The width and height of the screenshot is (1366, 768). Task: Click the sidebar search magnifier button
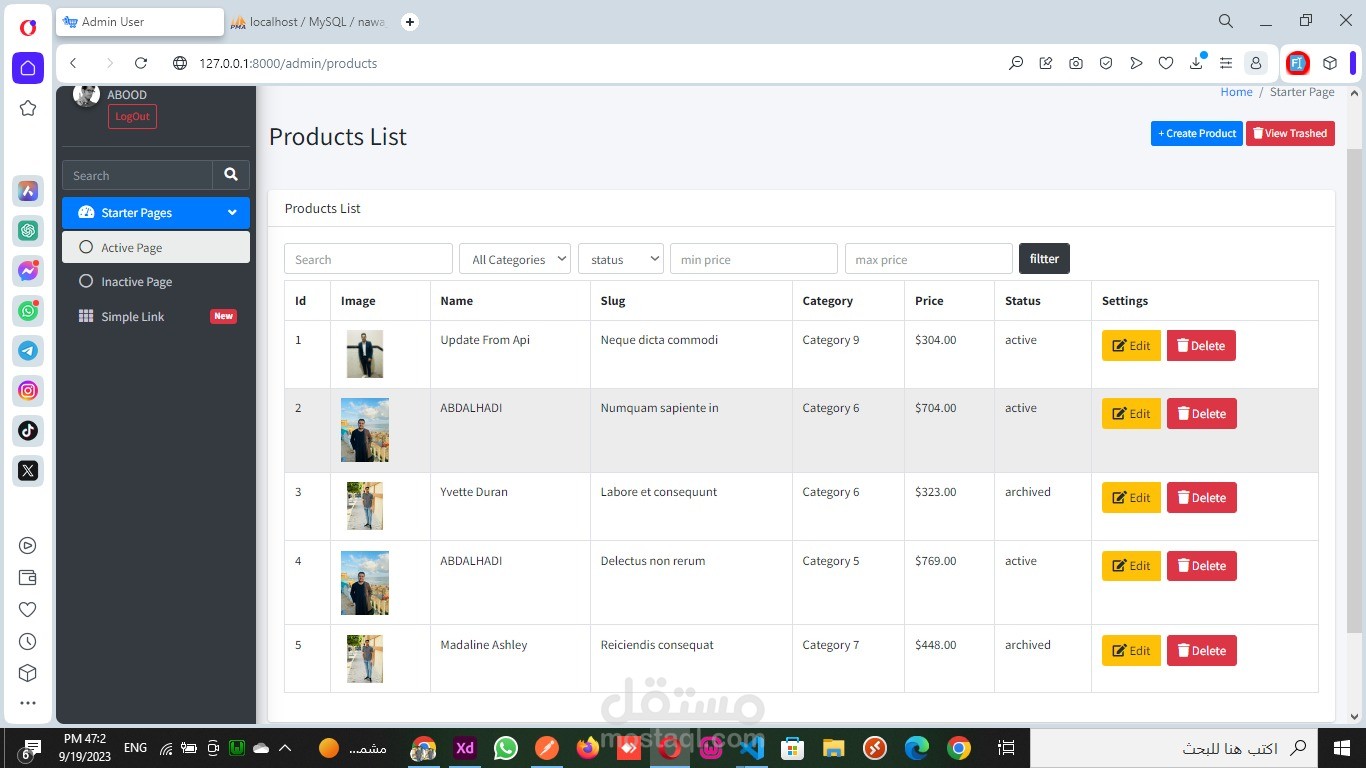pos(231,175)
